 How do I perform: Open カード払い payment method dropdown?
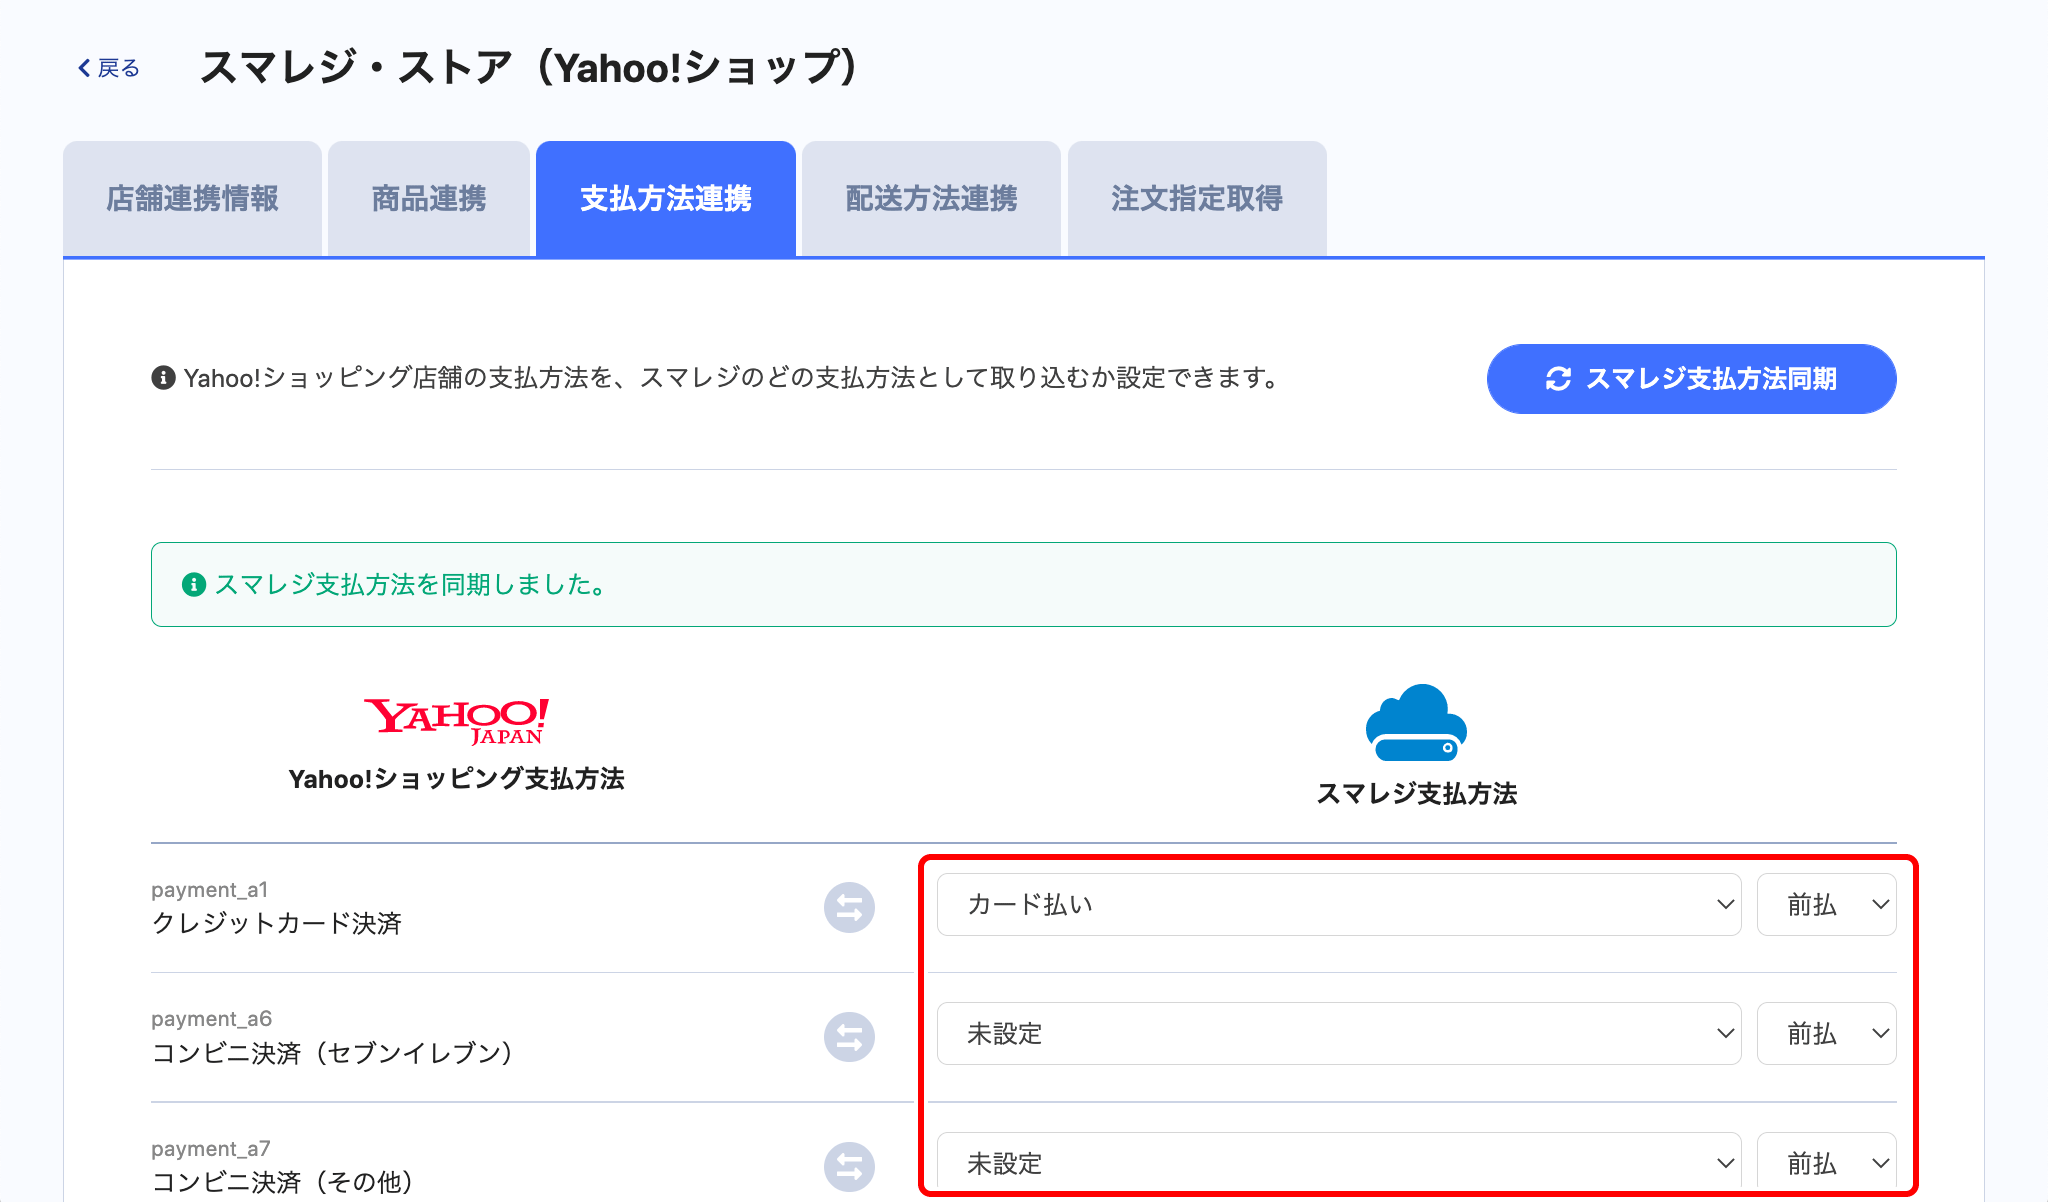coord(1339,905)
